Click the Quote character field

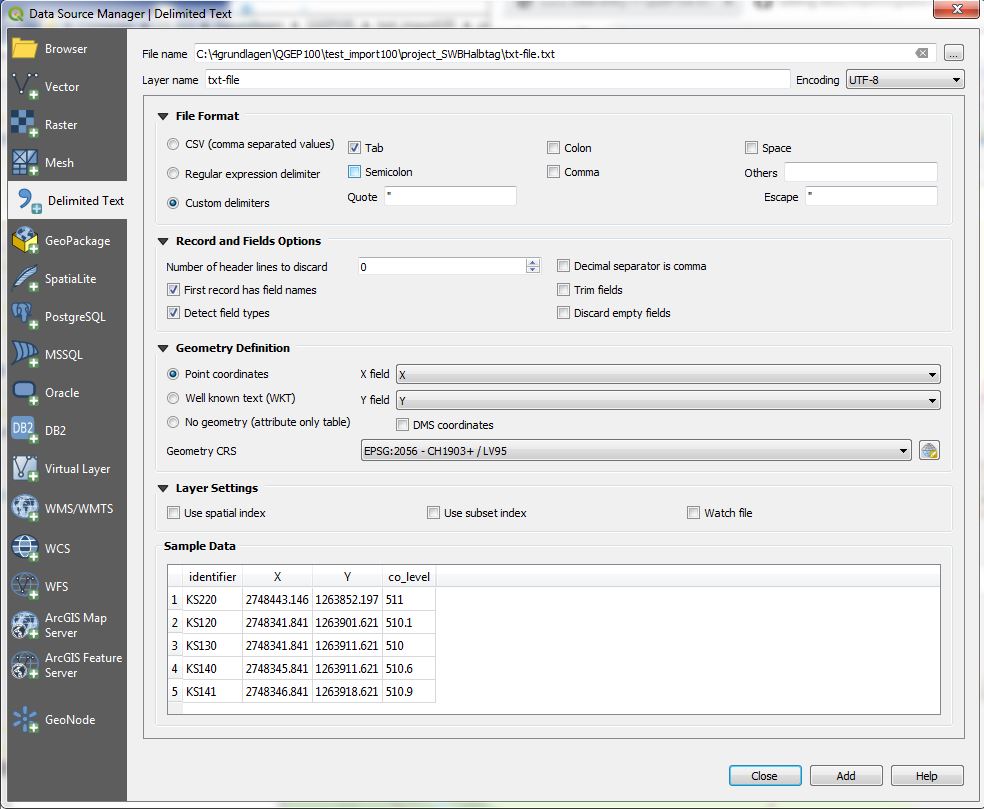point(450,196)
